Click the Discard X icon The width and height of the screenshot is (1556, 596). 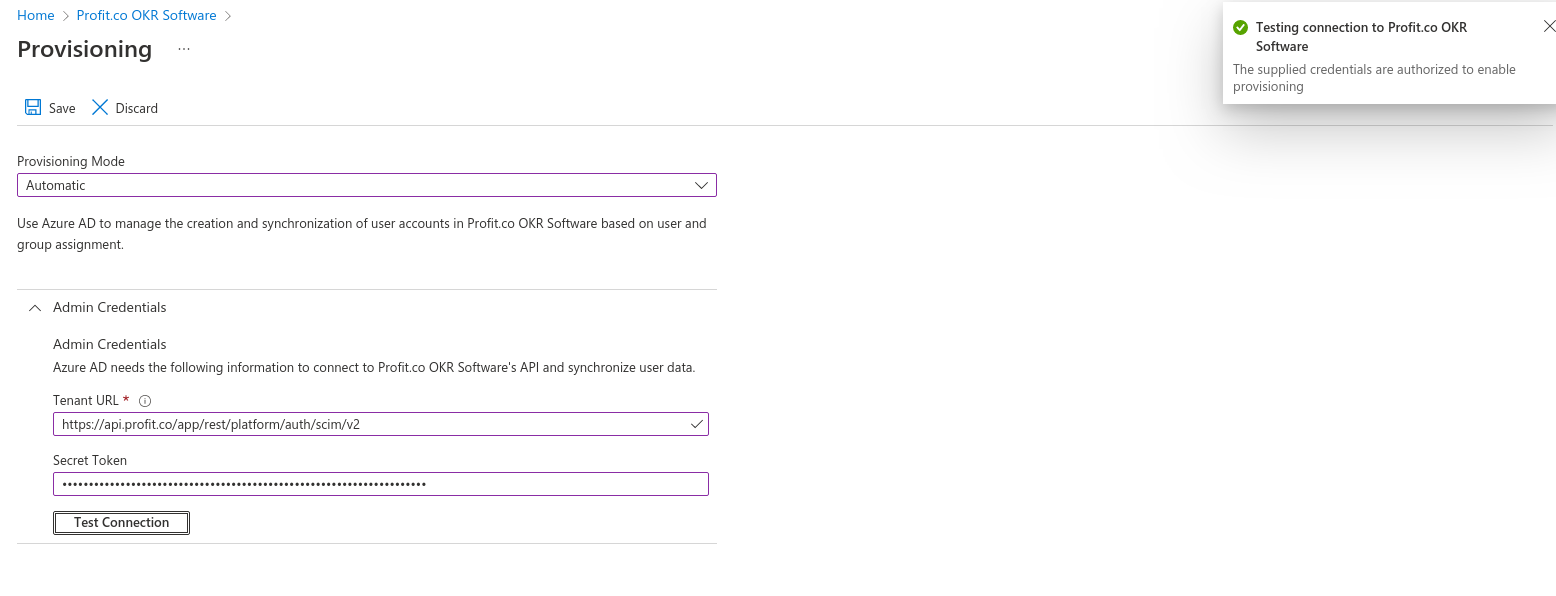coord(100,108)
